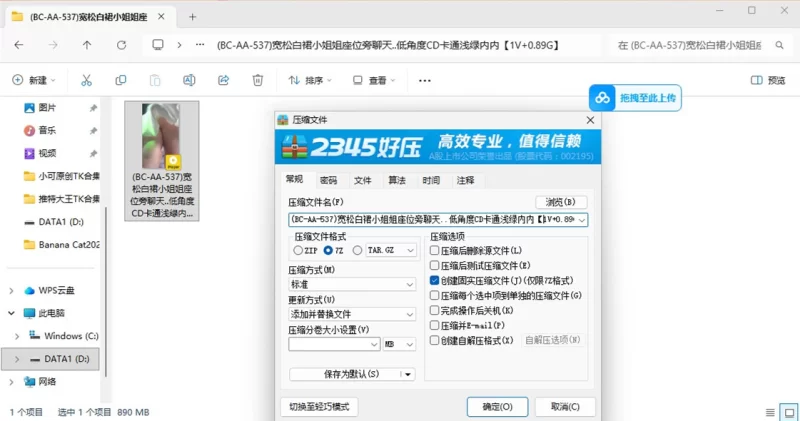Open the 排序 sort menu
The image size is (800, 421).
(x=310, y=80)
